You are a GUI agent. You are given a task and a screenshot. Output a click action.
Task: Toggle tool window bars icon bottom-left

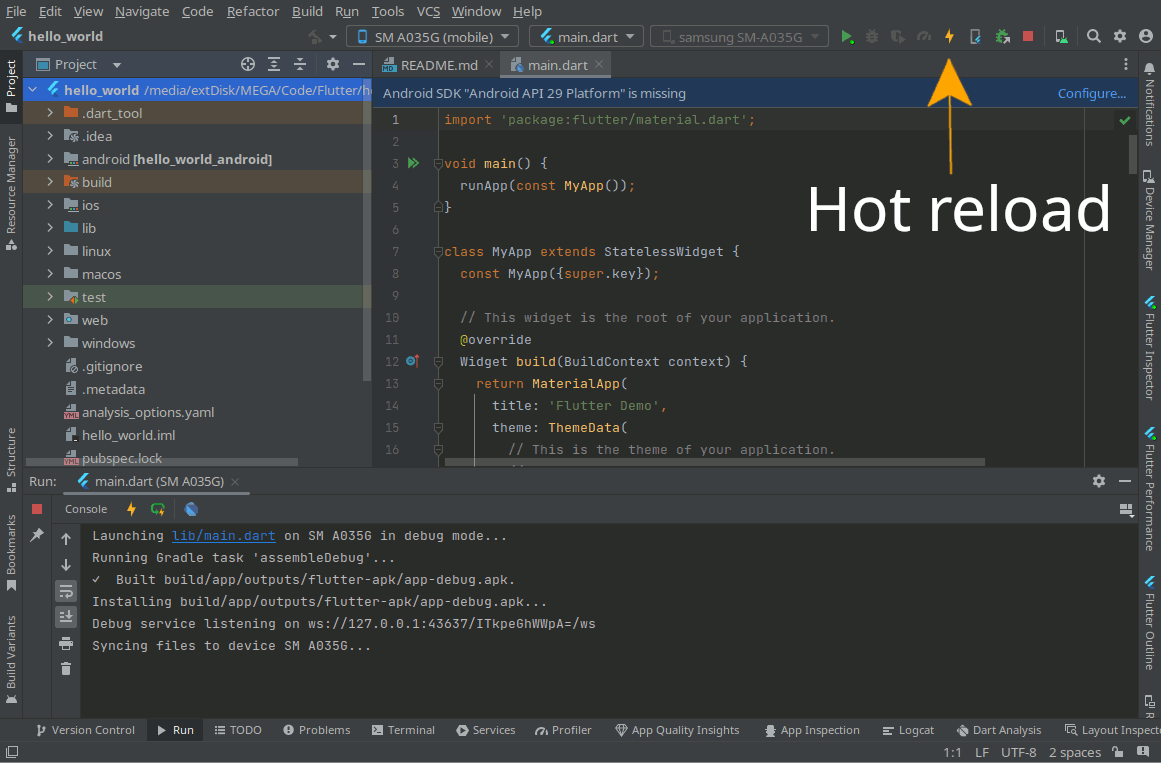pos(12,753)
